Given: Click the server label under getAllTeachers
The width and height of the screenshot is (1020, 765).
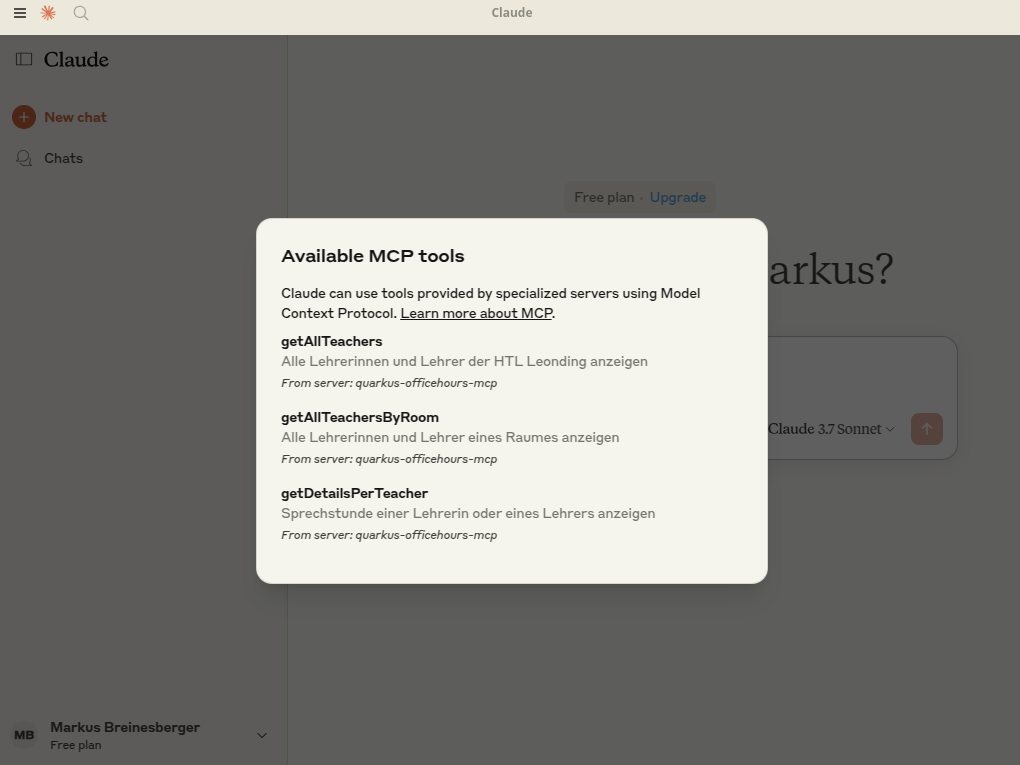Looking at the screenshot, I should [389, 382].
